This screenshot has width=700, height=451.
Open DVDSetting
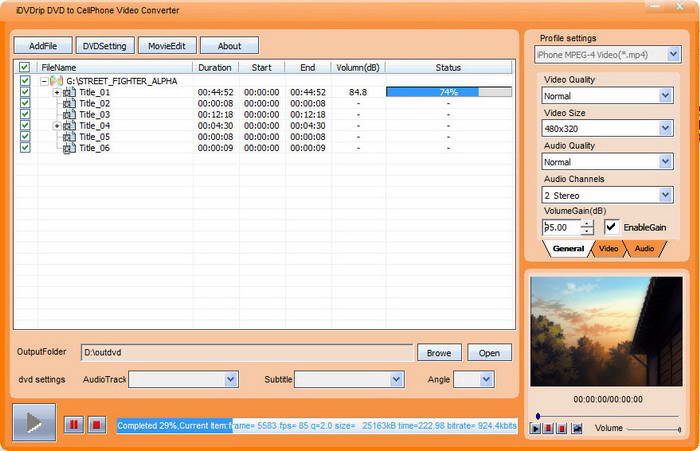(104, 46)
